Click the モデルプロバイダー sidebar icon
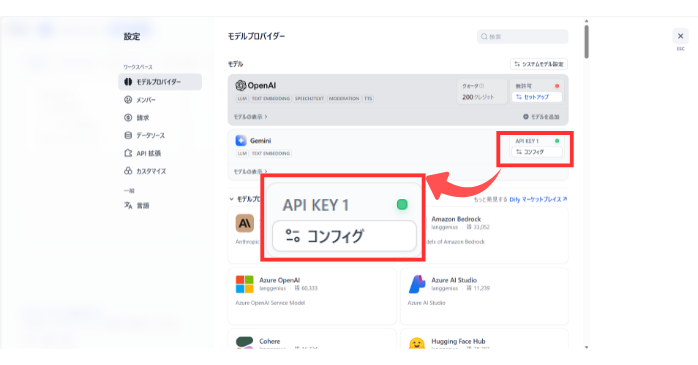Viewport: 698px width, 365px height. [128, 82]
